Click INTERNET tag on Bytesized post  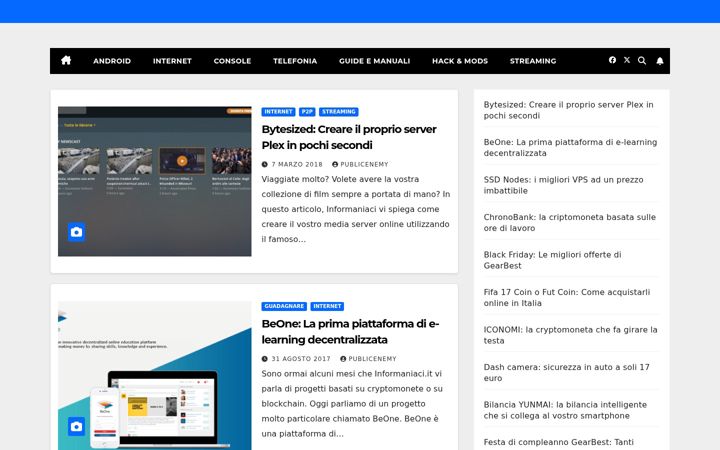[x=278, y=112]
